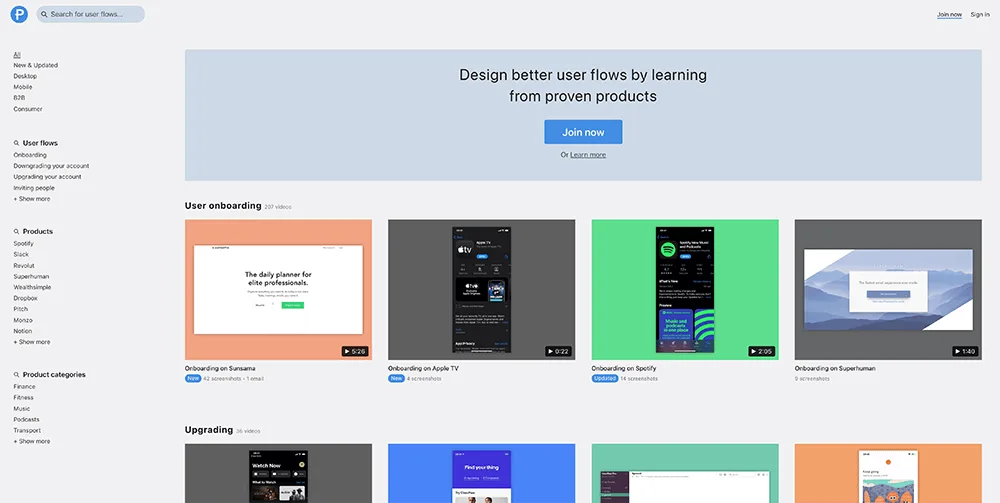Image resolution: width=1000 pixels, height=503 pixels.
Task: Choose Slack from the Products list
Action: (x=22, y=254)
